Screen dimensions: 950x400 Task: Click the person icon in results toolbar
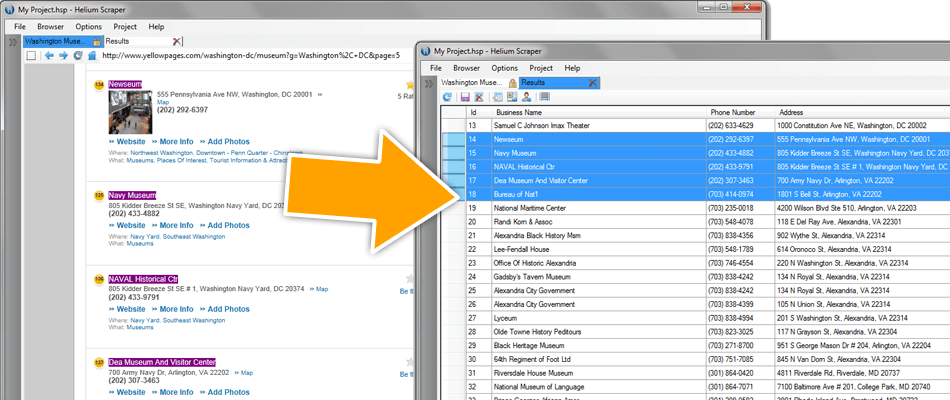tap(526, 97)
